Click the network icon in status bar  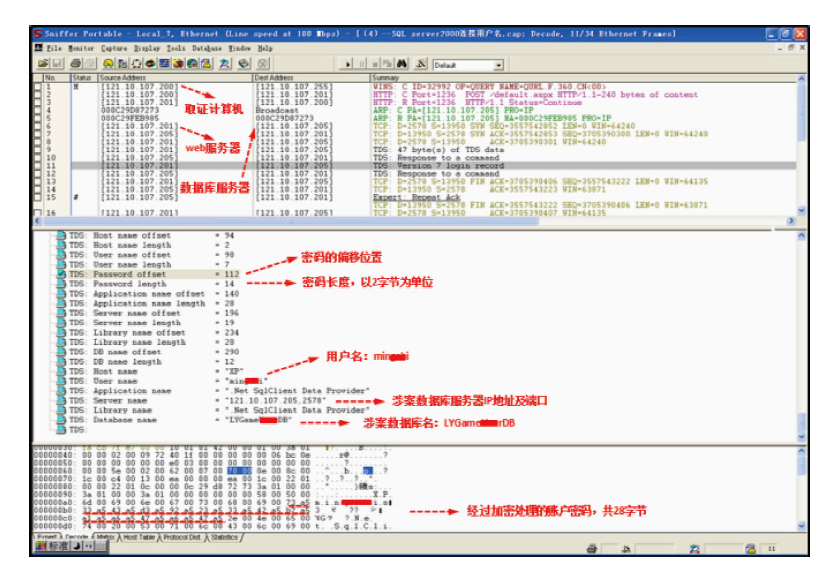695,548
